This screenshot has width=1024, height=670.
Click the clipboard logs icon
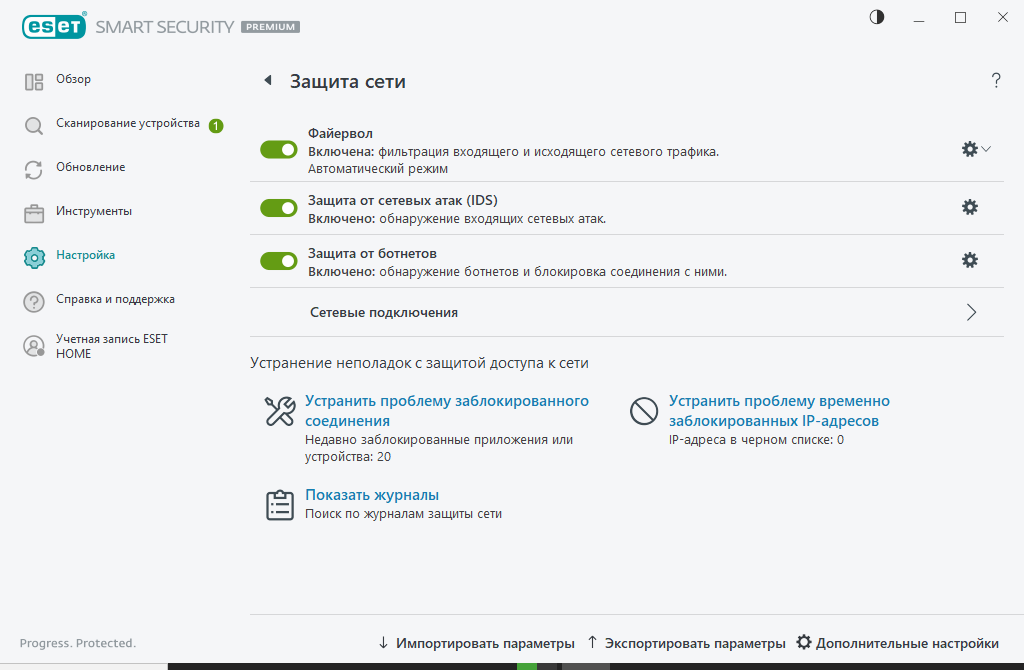[x=280, y=505]
